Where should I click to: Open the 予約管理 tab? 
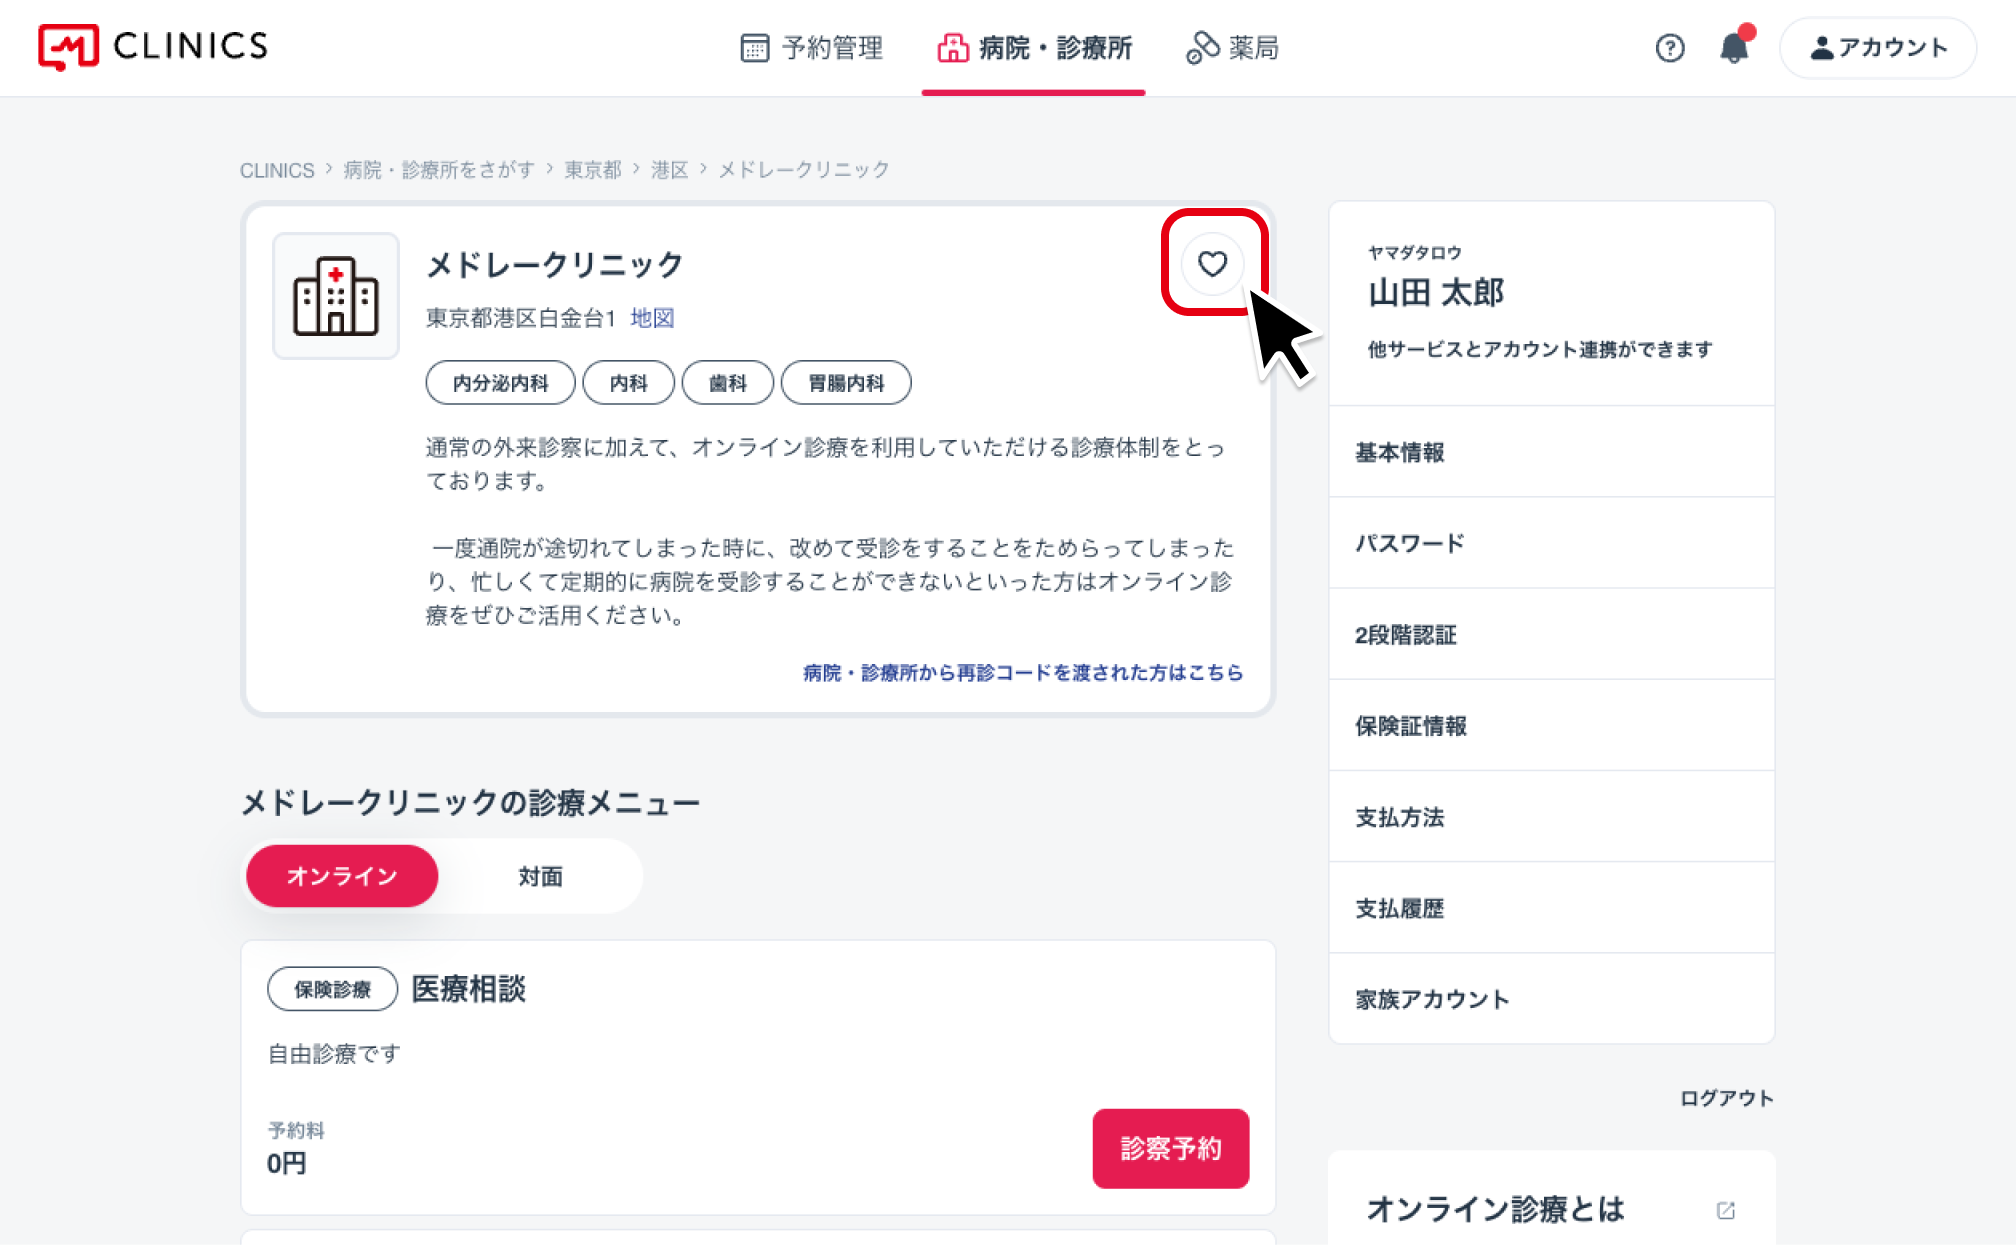812,48
